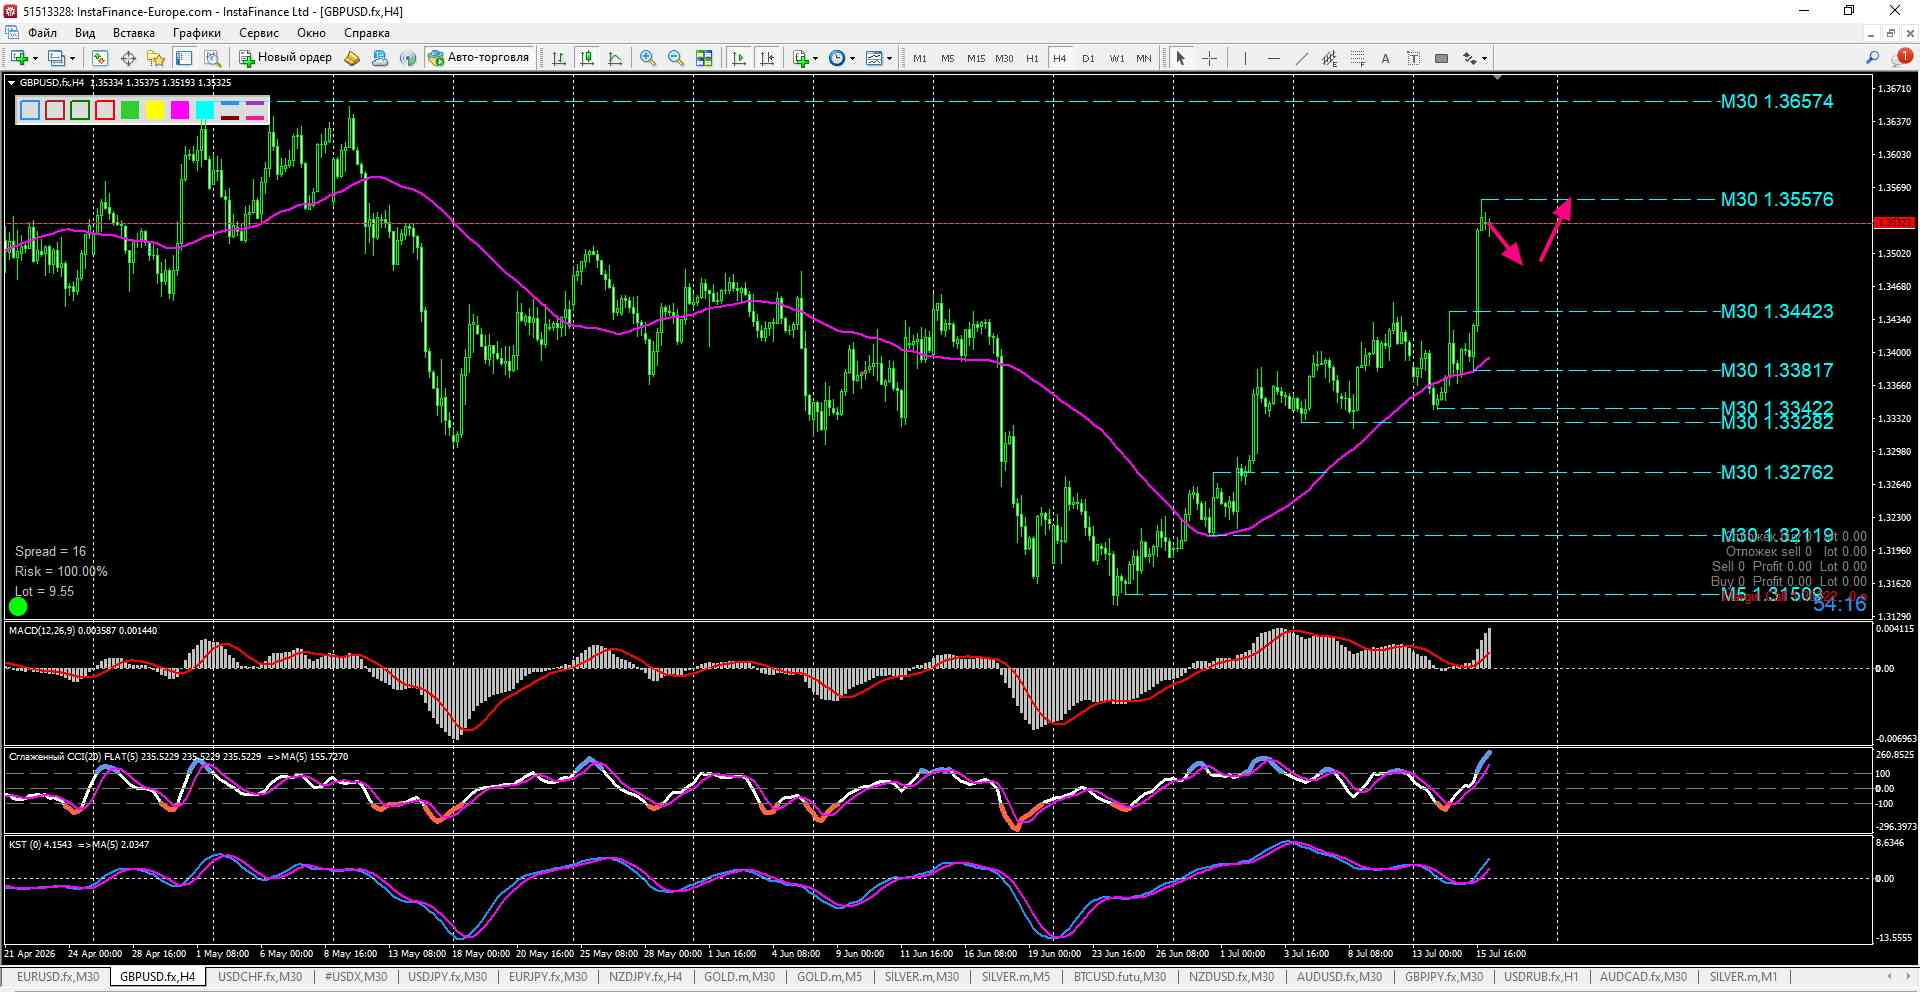The width and height of the screenshot is (1920, 992).
Task: Open the Сервис menu
Action: coord(259,33)
